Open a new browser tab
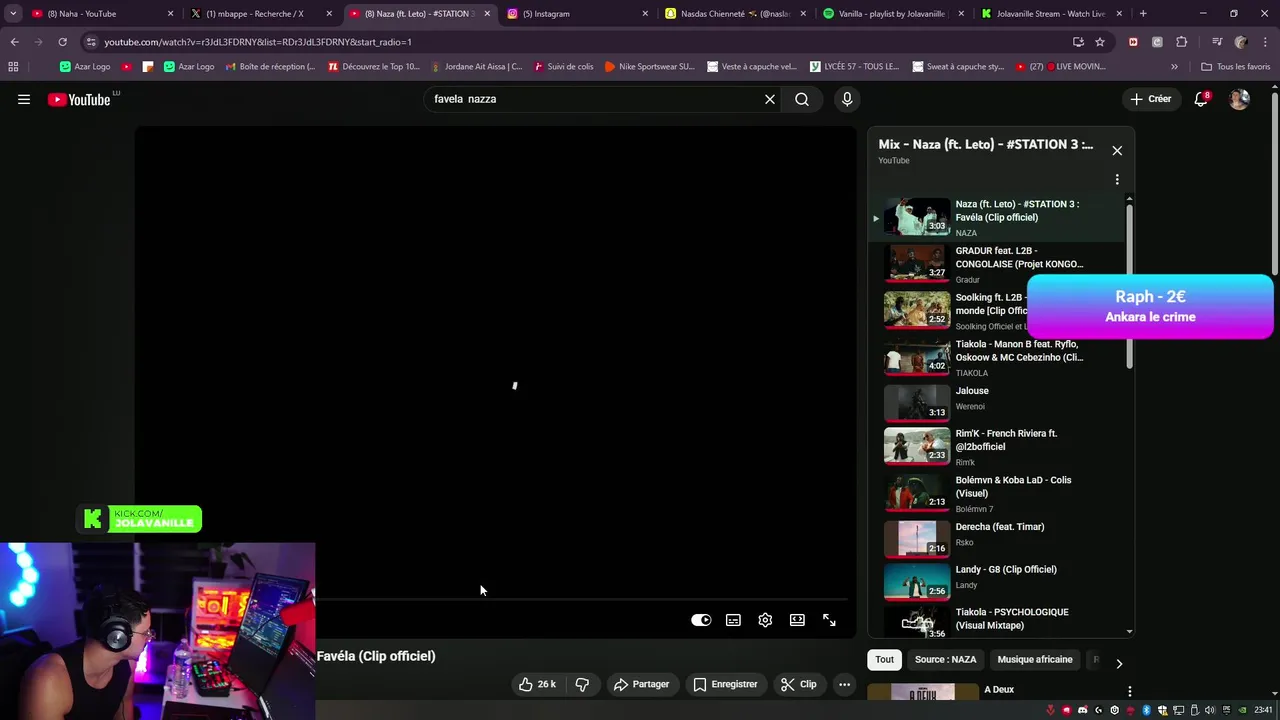Viewport: 1280px width, 720px height. (1143, 14)
